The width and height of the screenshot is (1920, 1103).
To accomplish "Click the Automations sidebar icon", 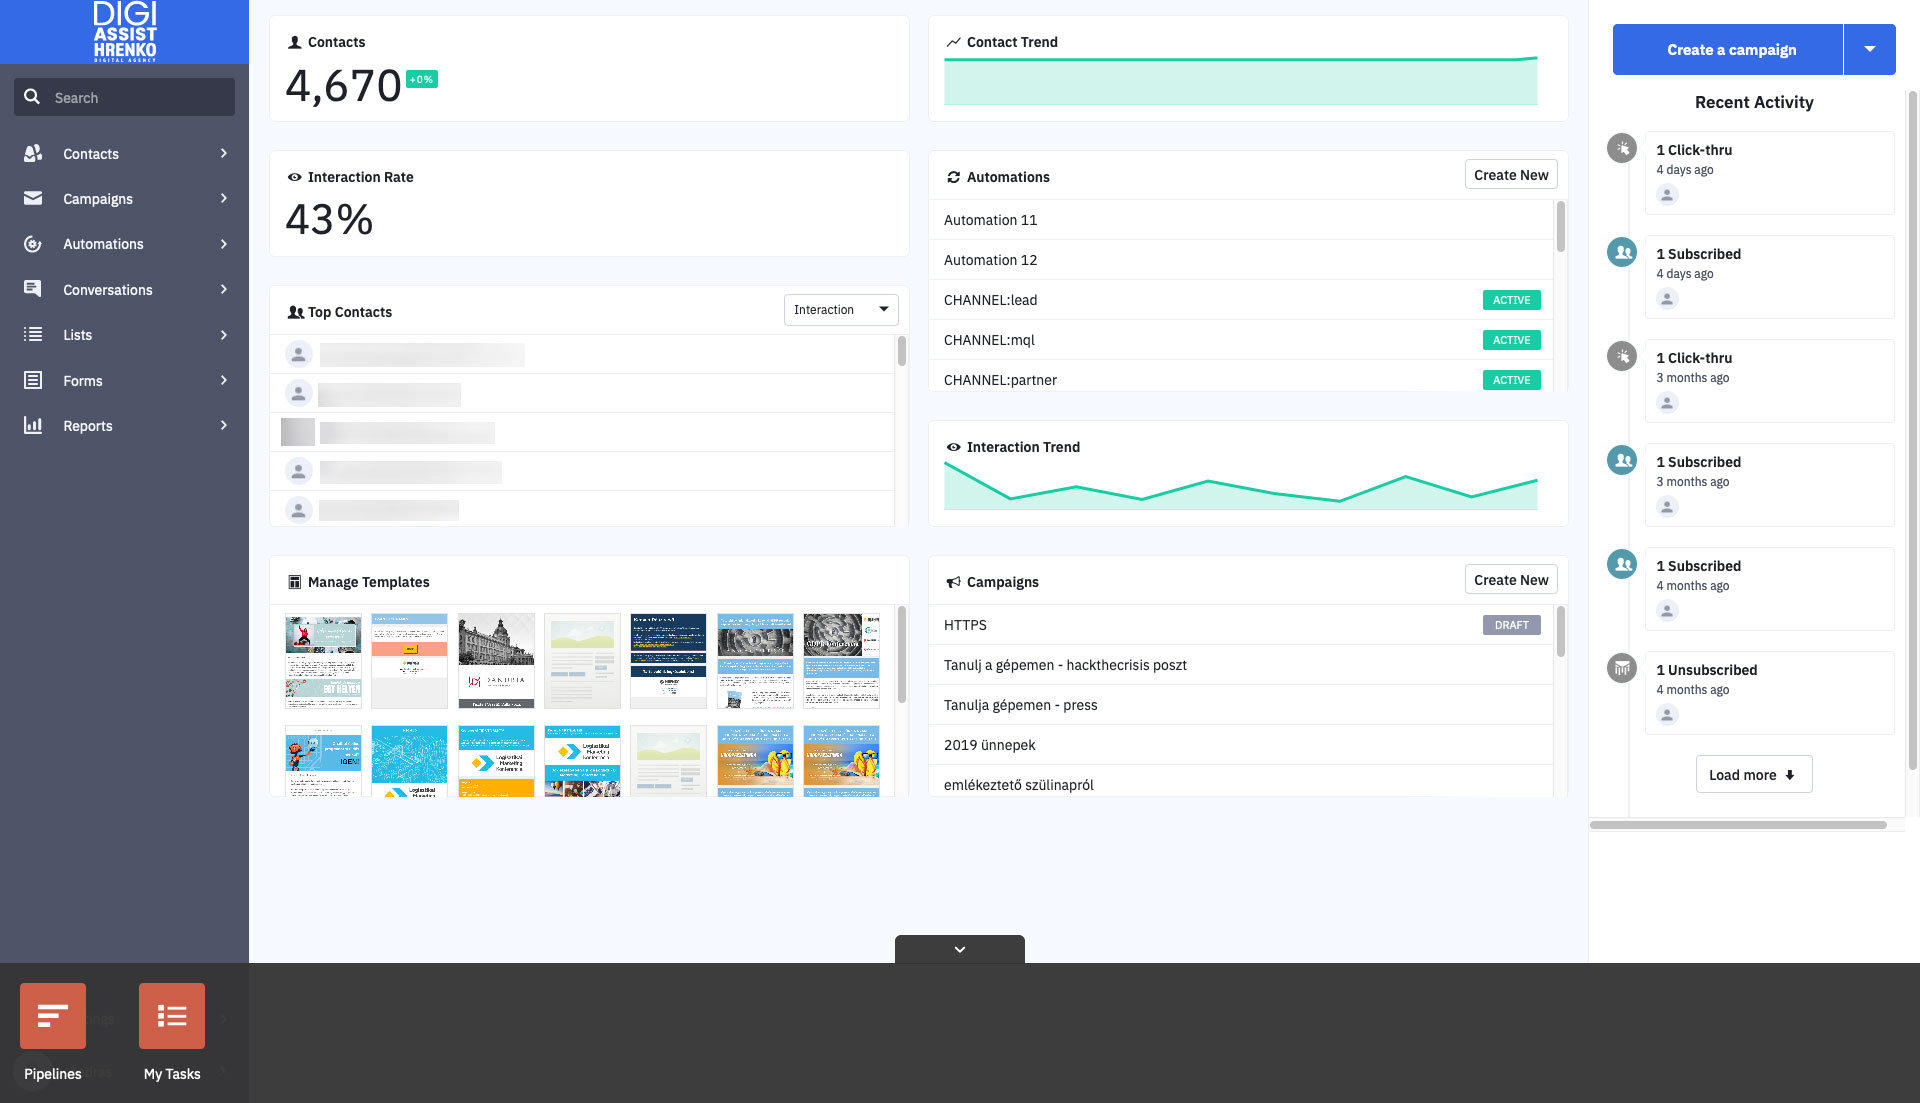I will click(x=33, y=244).
